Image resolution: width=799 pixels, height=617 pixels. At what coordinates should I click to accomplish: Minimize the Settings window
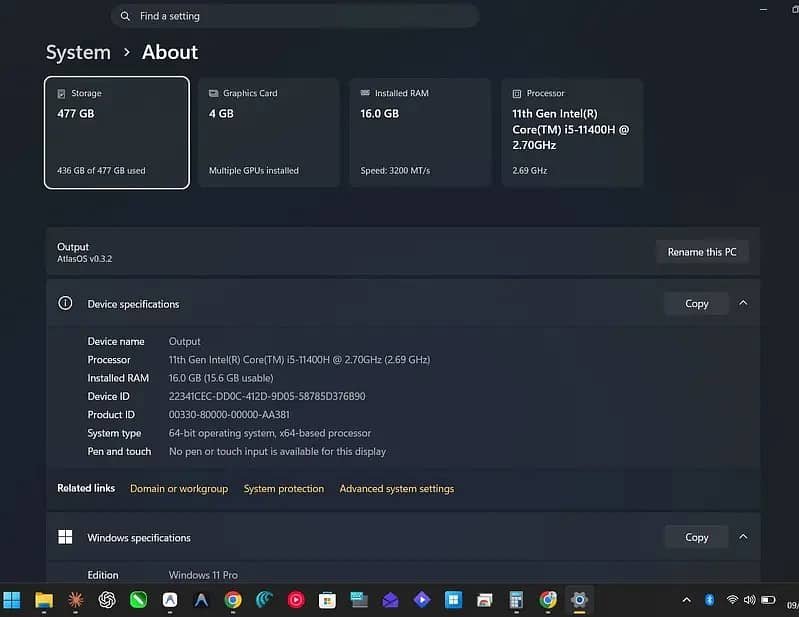pos(763,10)
